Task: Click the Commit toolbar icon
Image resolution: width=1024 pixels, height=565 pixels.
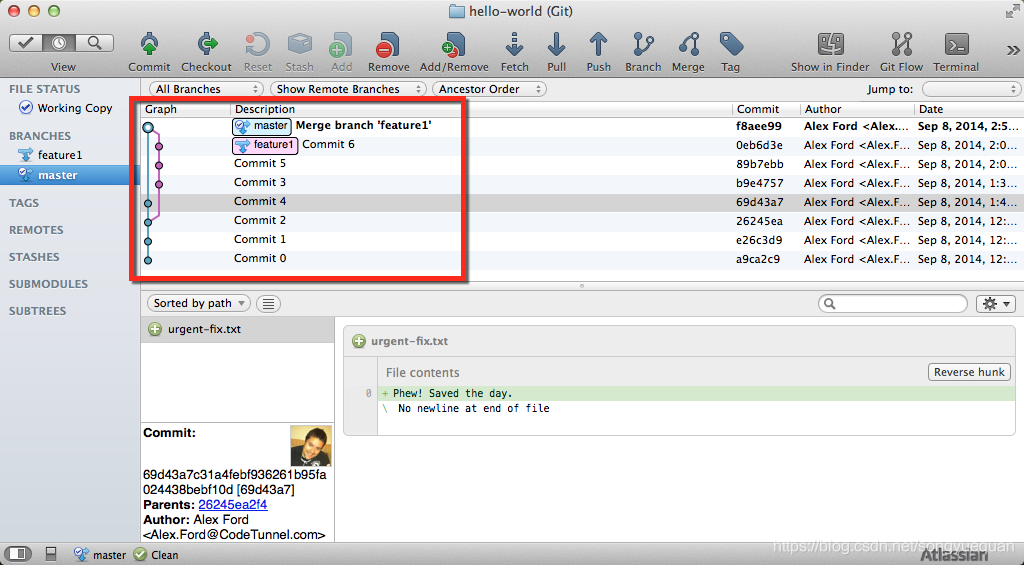Action: click(x=149, y=44)
